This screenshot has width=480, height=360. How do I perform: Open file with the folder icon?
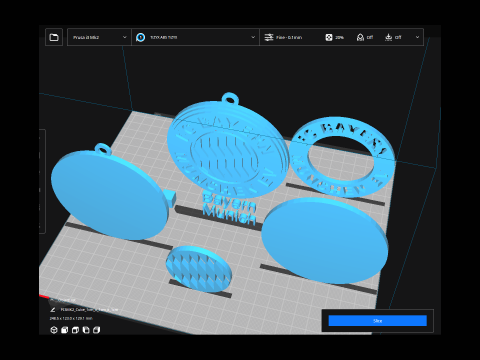(54, 37)
